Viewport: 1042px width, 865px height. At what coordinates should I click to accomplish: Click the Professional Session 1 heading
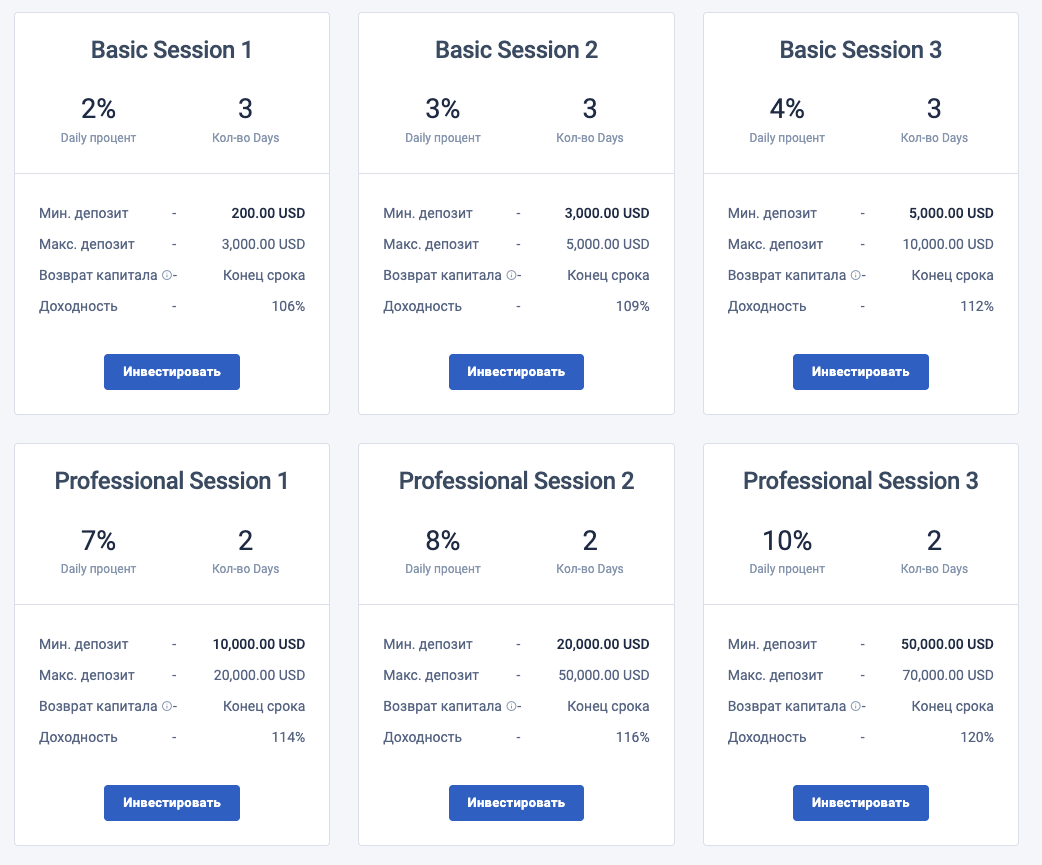[172, 481]
